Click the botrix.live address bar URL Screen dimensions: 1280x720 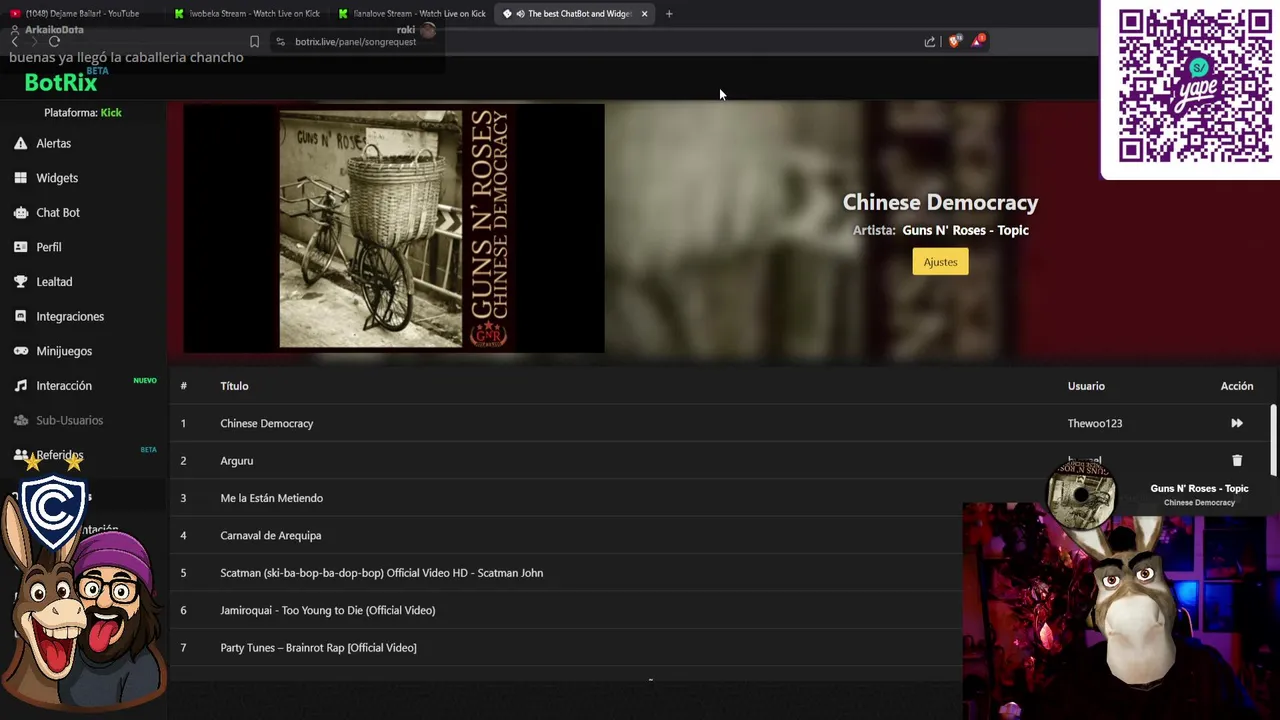pyautogui.click(x=355, y=42)
